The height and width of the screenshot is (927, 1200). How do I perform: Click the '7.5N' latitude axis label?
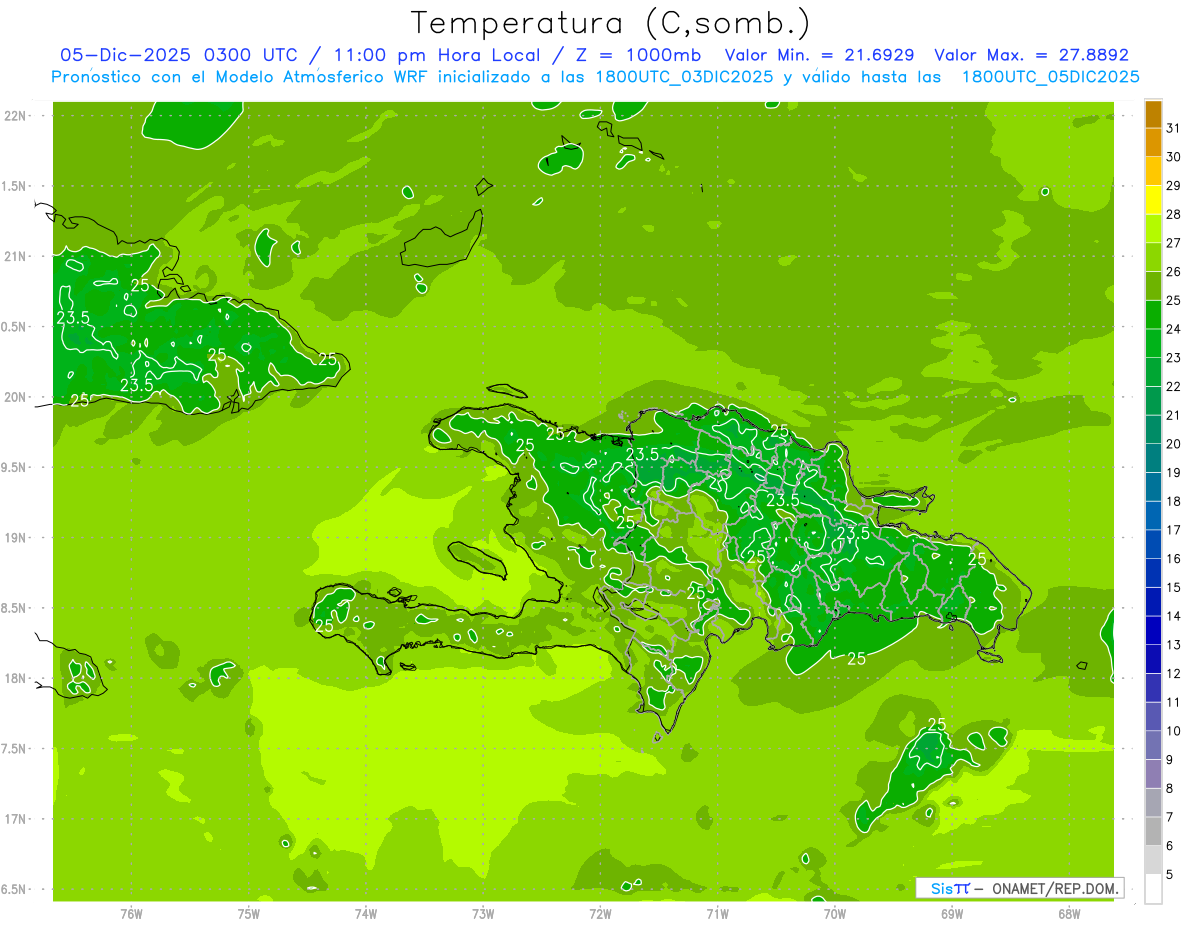15,749
